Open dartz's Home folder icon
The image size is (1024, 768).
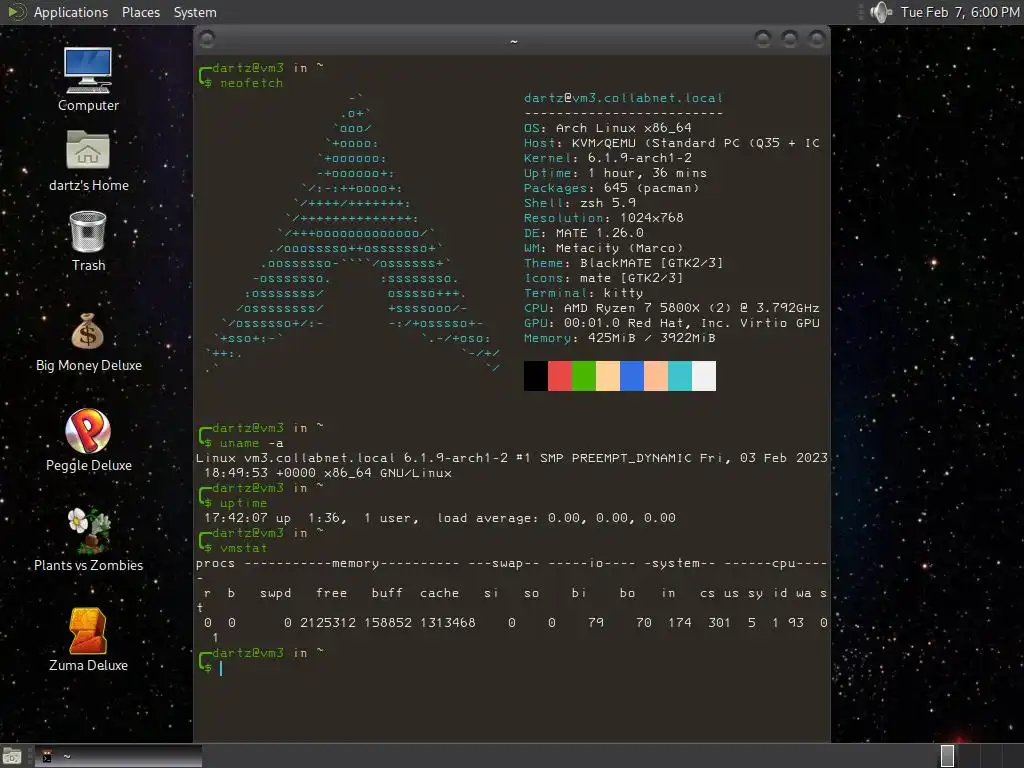[88, 160]
